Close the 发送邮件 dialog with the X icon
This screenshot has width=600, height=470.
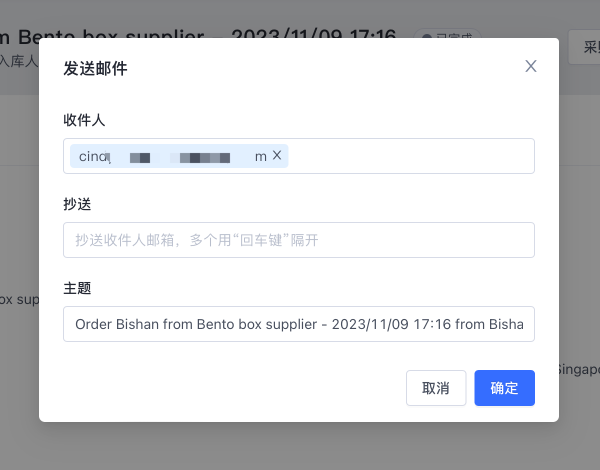click(x=530, y=66)
